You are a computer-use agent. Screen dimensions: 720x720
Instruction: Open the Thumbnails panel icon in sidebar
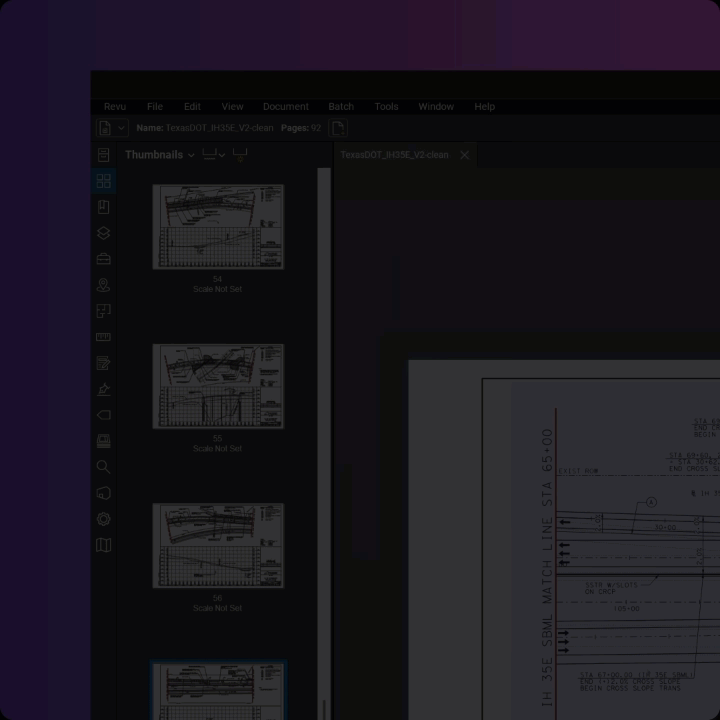click(x=104, y=181)
